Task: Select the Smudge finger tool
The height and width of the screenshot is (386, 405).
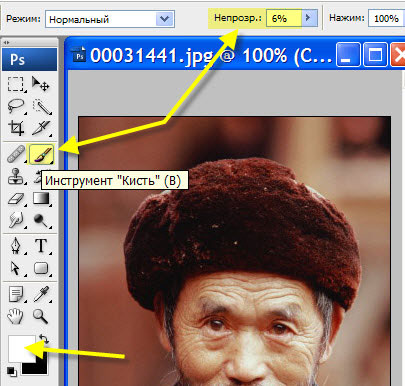Action: tap(16, 220)
